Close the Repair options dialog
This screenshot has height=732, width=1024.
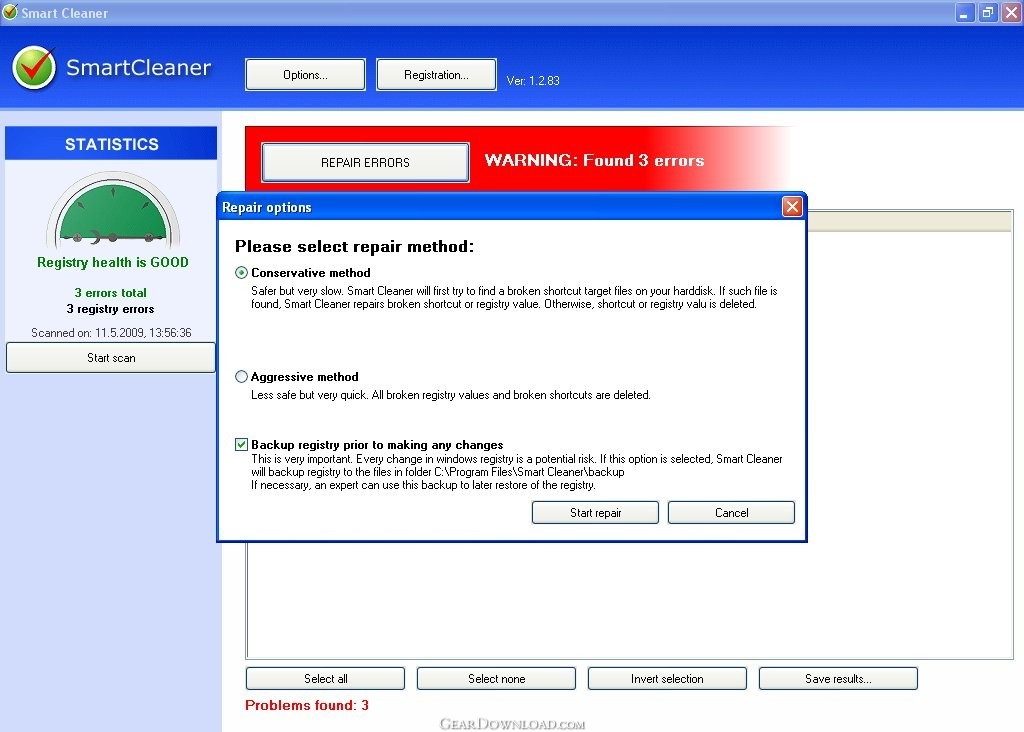pyautogui.click(x=792, y=207)
